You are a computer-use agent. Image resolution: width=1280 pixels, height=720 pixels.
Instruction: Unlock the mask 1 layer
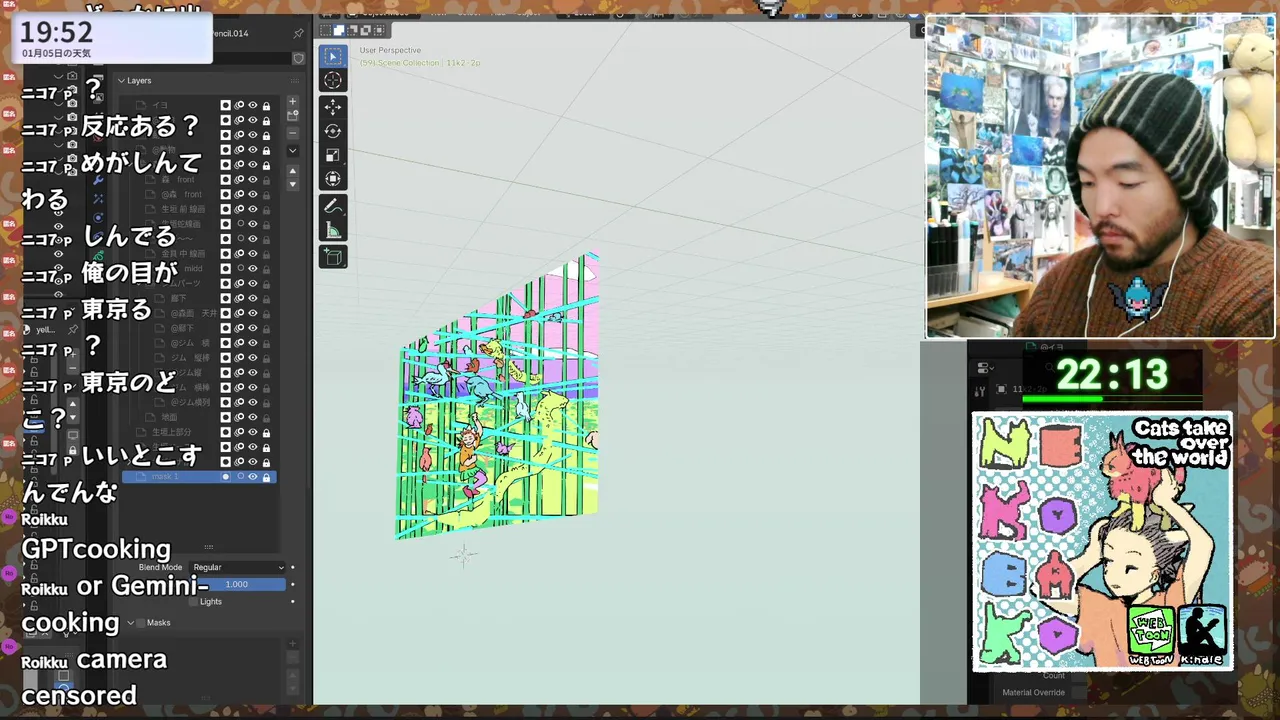tap(266, 477)
